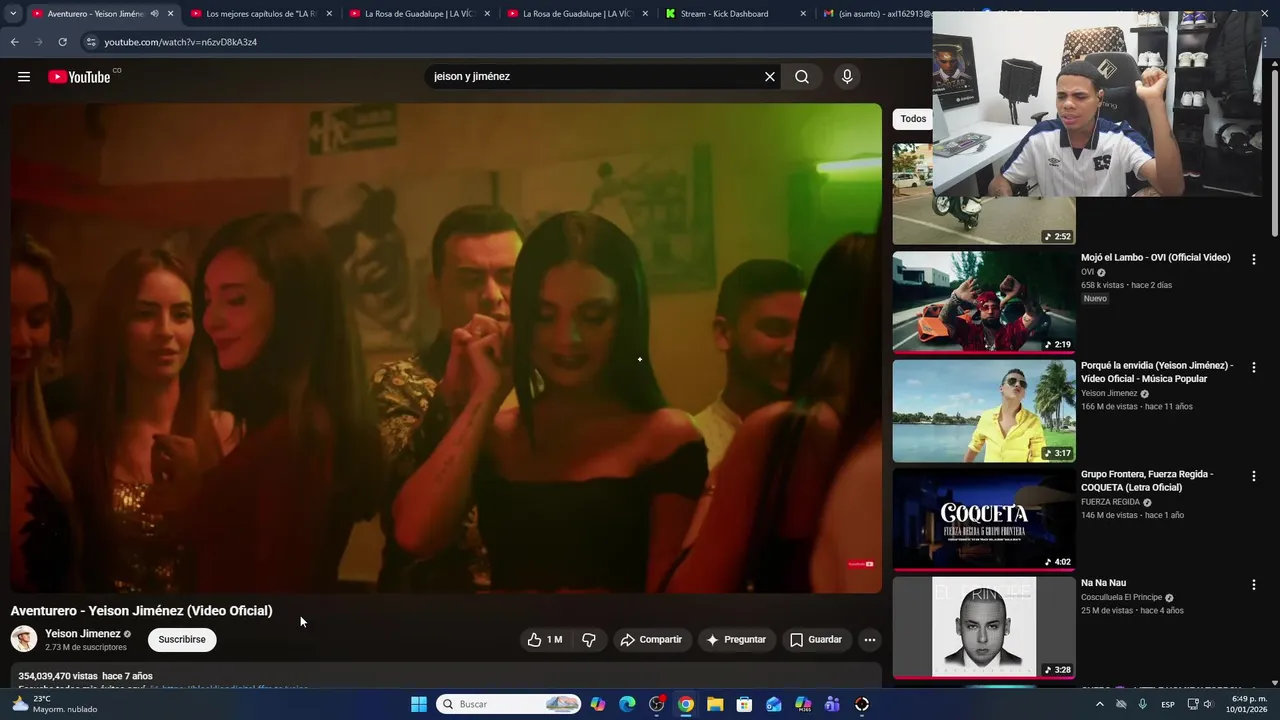Open Microsoft Edge from taskbar

(627, 704)
